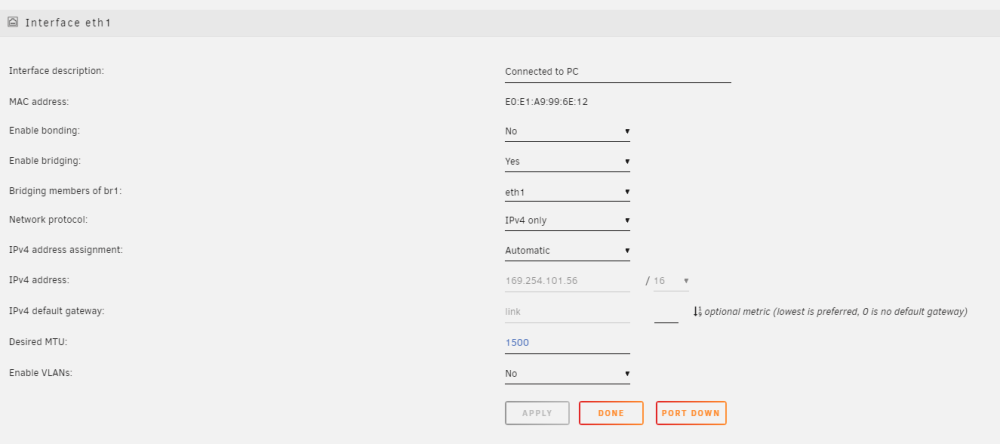
Task: Click the Interface description label
Action: 56,71
